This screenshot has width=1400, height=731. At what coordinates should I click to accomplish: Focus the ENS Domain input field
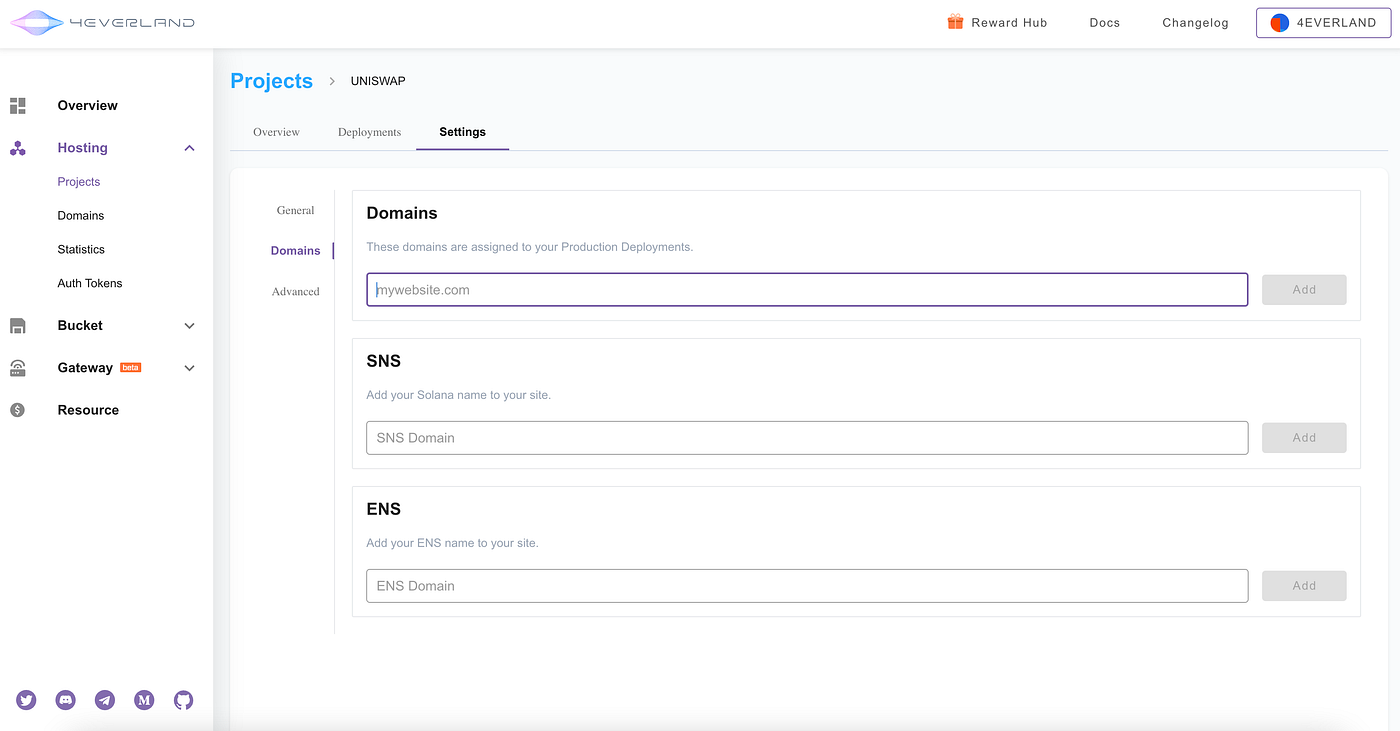click(807, 586)
